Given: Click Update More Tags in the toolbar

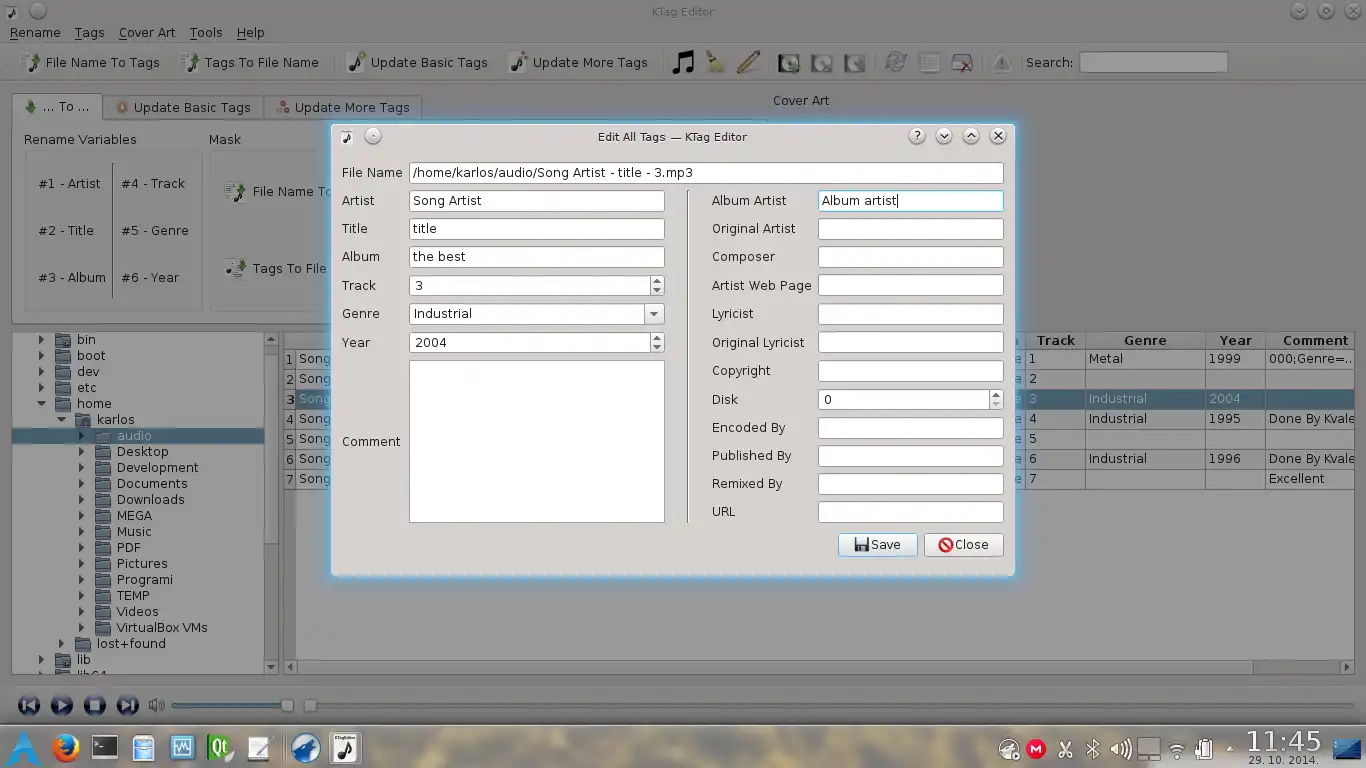Looking at the screenshot, I should click(x=579, y=62).
